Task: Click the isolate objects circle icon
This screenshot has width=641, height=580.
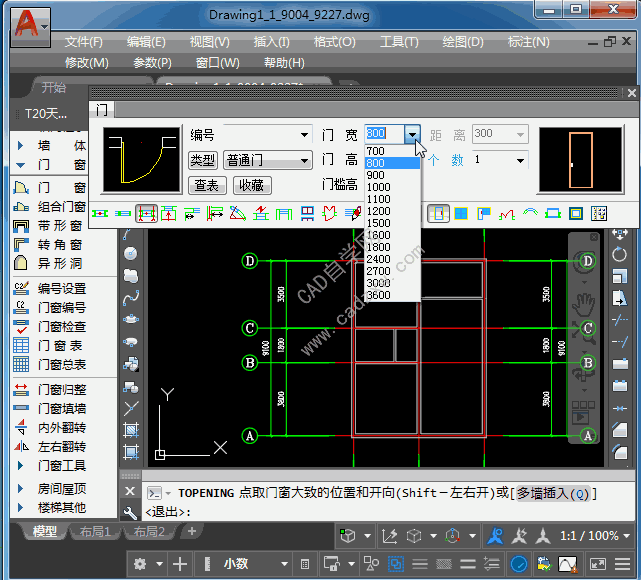Action: pyautogui.click(x=519, y=564)
